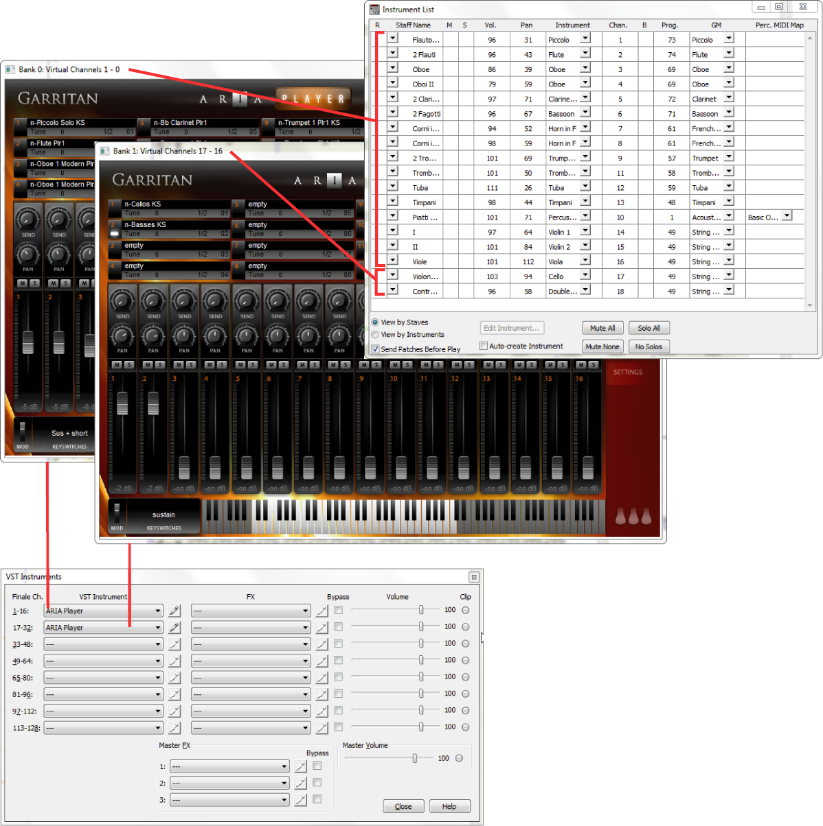Open the Basic O... Perc. MIDI Map dropdown

coord(786,216)
